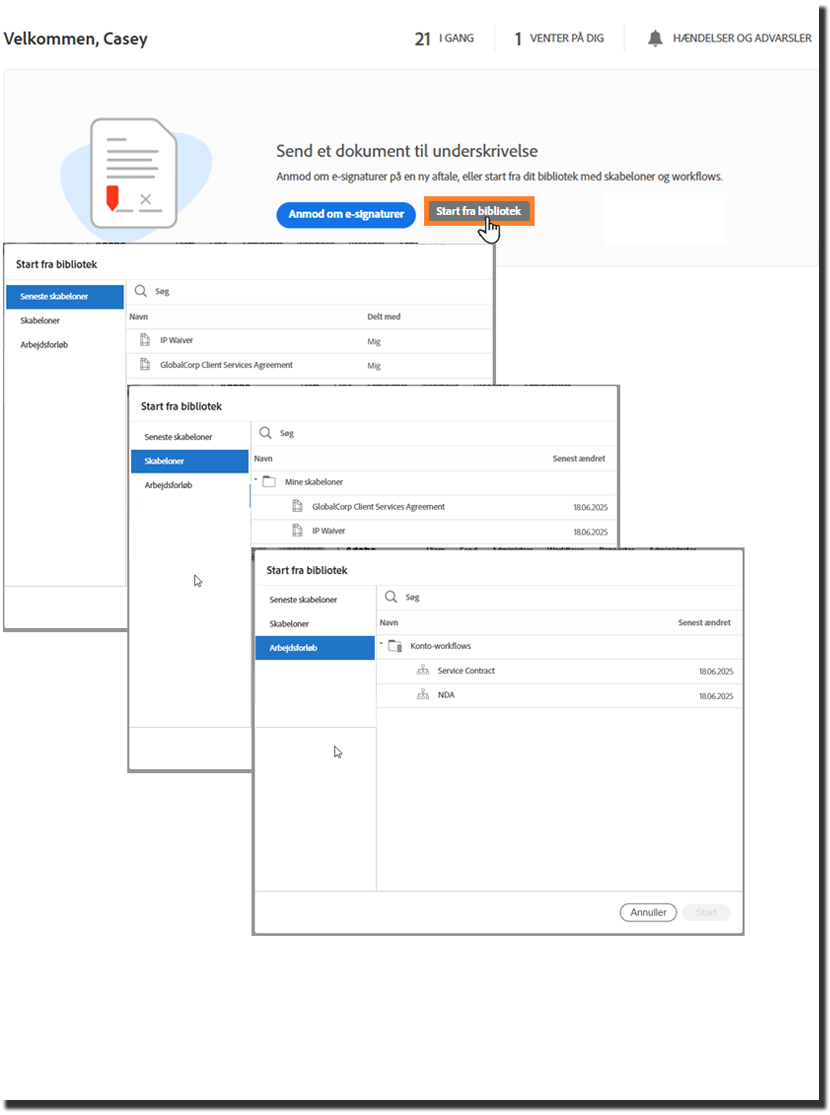Open the 21 I GANG agreements filter

(444, 39)
